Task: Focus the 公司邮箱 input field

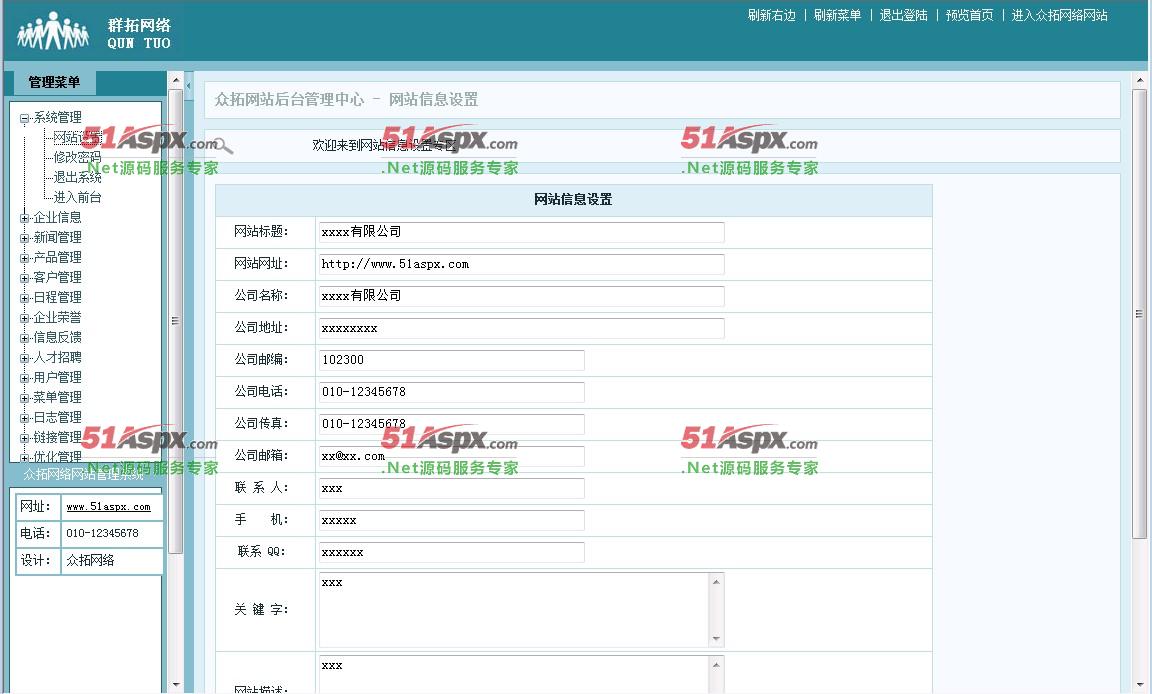Action: coord(452,456)
